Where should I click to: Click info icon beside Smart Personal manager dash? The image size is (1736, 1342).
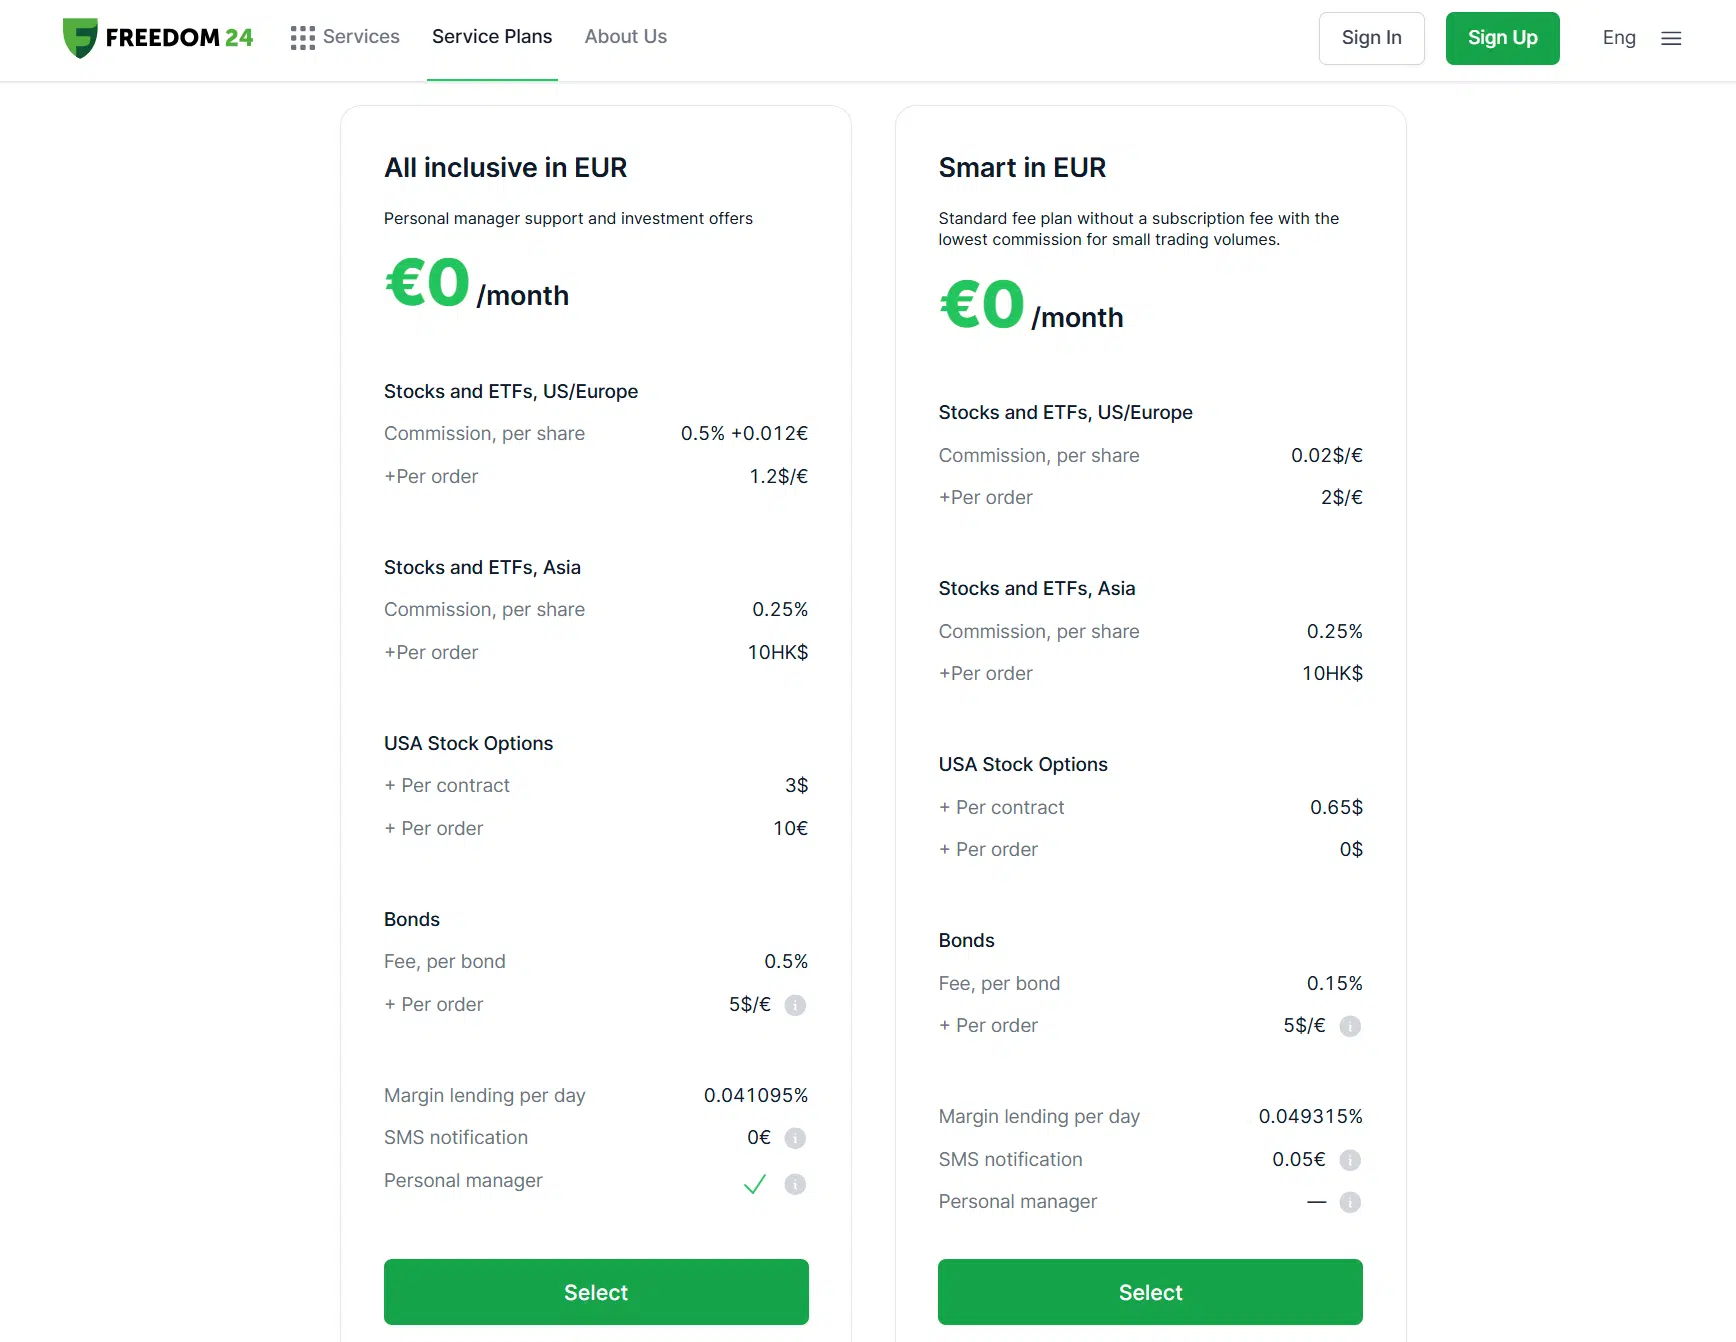[1350, 1202]
